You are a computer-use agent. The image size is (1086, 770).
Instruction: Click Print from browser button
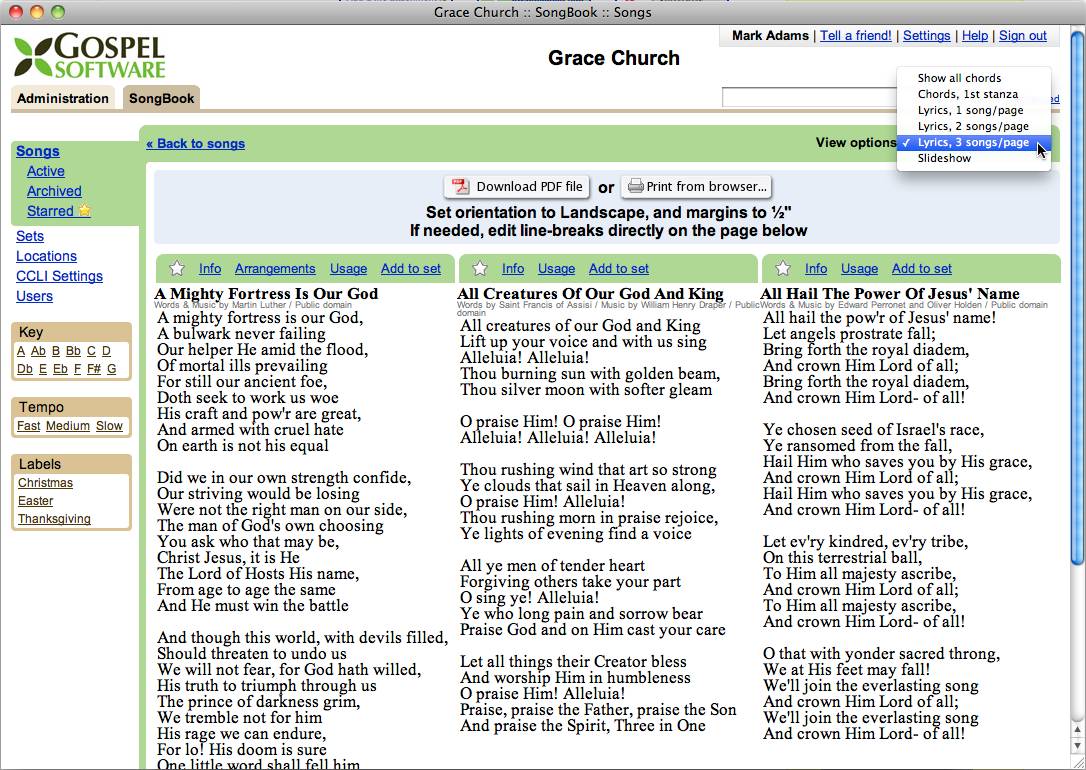(697, 186)
